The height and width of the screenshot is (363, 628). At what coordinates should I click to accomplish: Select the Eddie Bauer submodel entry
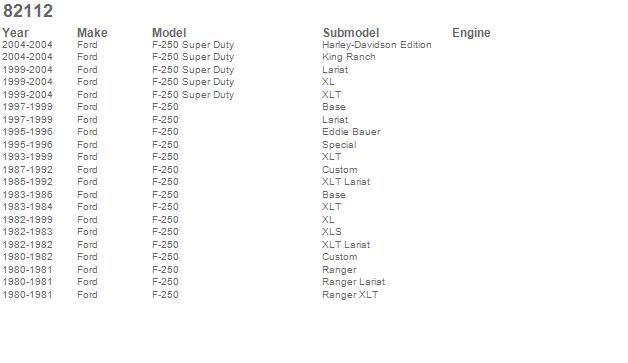pyautogui.click(x=351, y=132)
